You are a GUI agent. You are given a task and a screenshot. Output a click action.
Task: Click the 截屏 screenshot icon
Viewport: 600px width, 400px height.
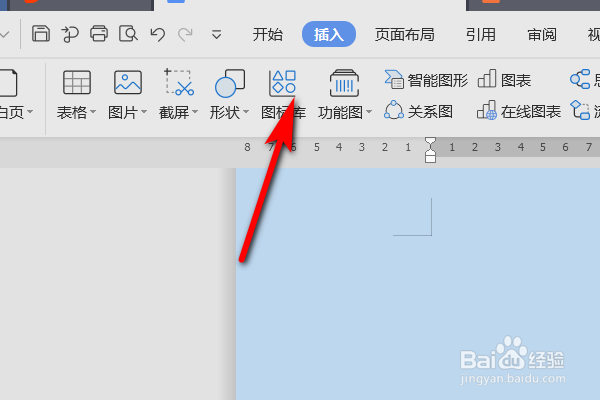pyautogui.click(x=179, y=82)
